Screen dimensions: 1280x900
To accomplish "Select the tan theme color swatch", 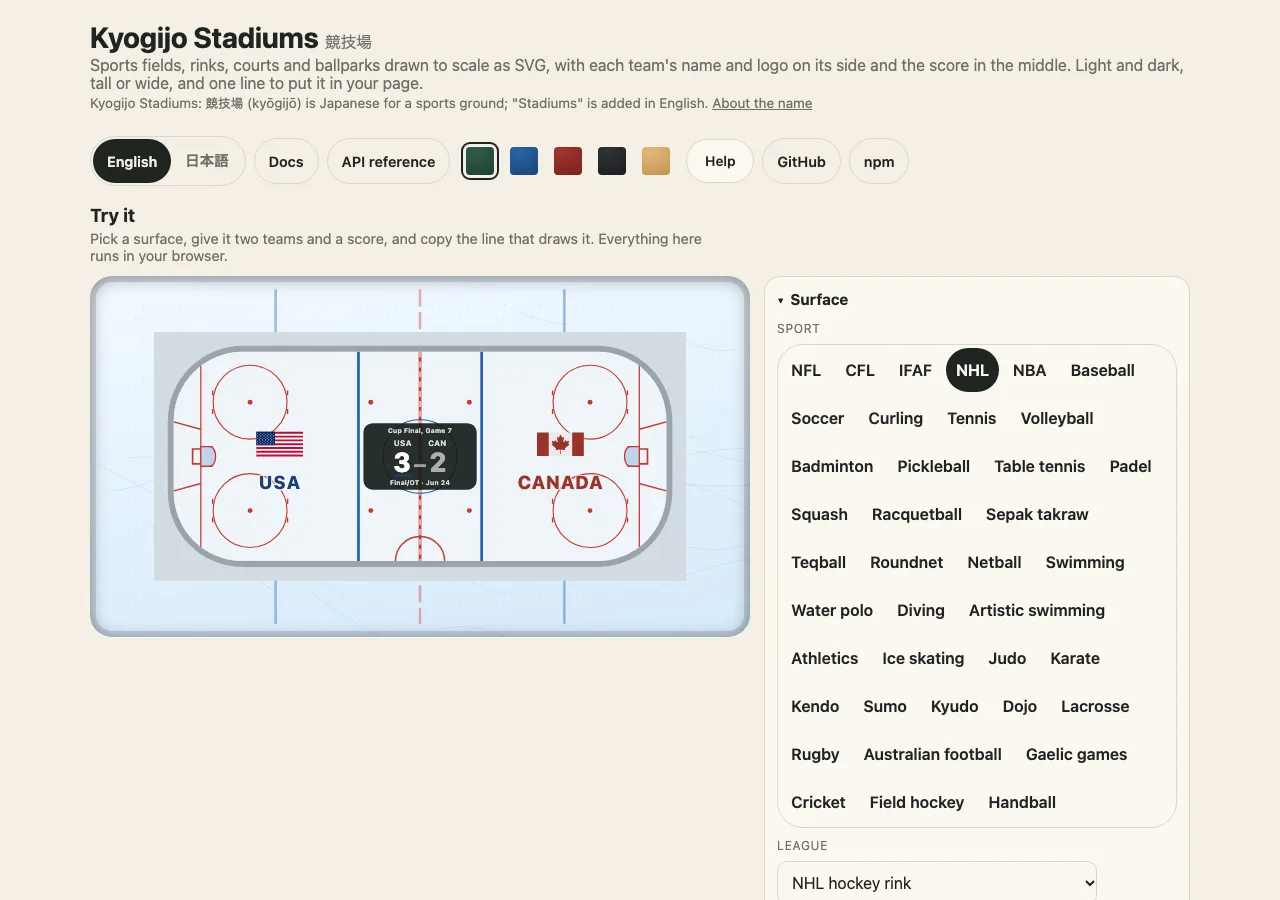I will 656,161.
